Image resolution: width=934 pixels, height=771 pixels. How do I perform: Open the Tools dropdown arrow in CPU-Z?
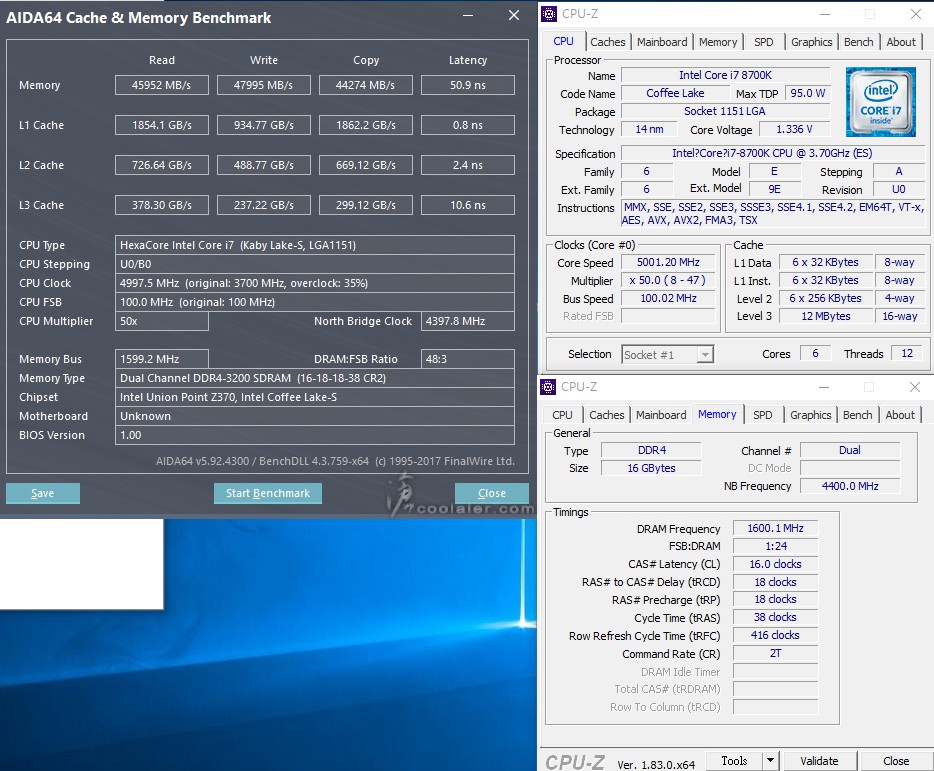770,760
